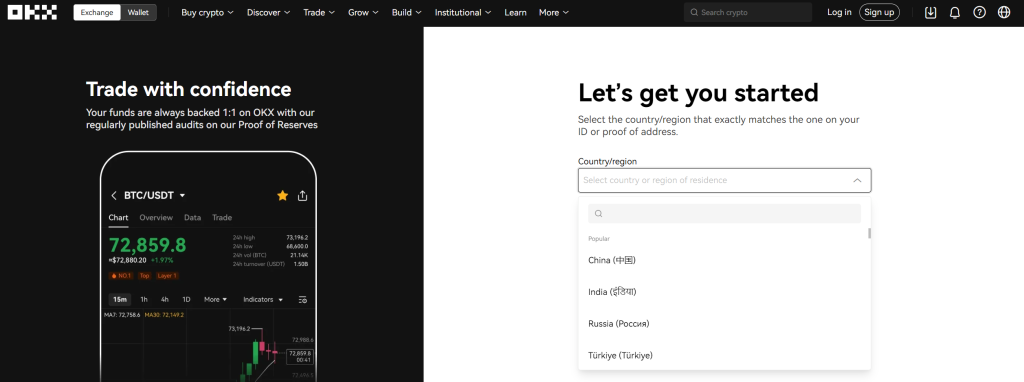The height and width of the screenshot is (382, 1024).
Task: Select the Trade tab on phone mockup
Action: tap(222, 217)
